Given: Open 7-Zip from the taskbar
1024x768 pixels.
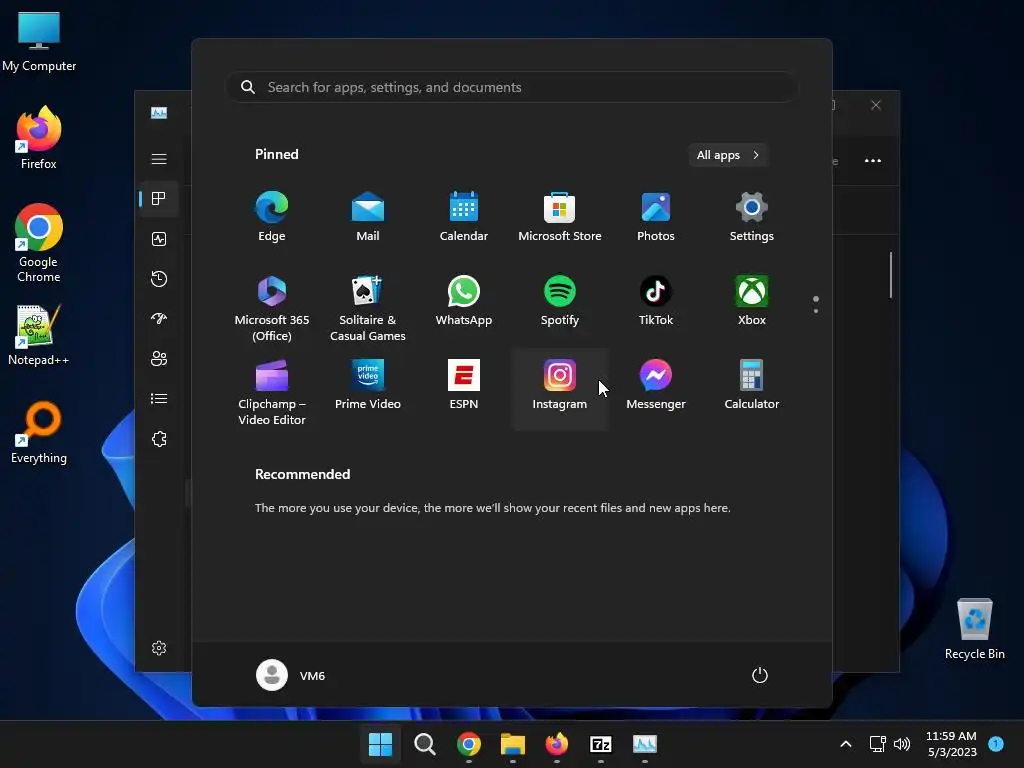Looking at the screenshot, I should [x=601, y=744].
